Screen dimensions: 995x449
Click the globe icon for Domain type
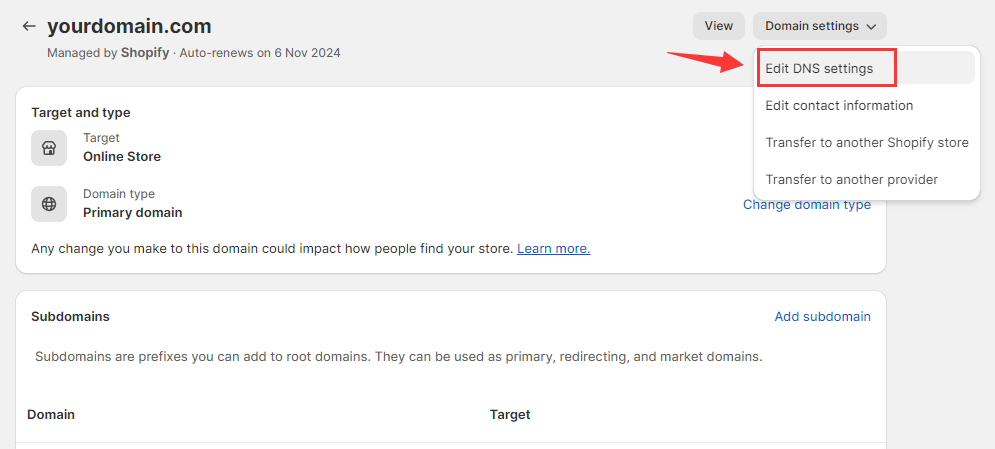pos(49,204)
